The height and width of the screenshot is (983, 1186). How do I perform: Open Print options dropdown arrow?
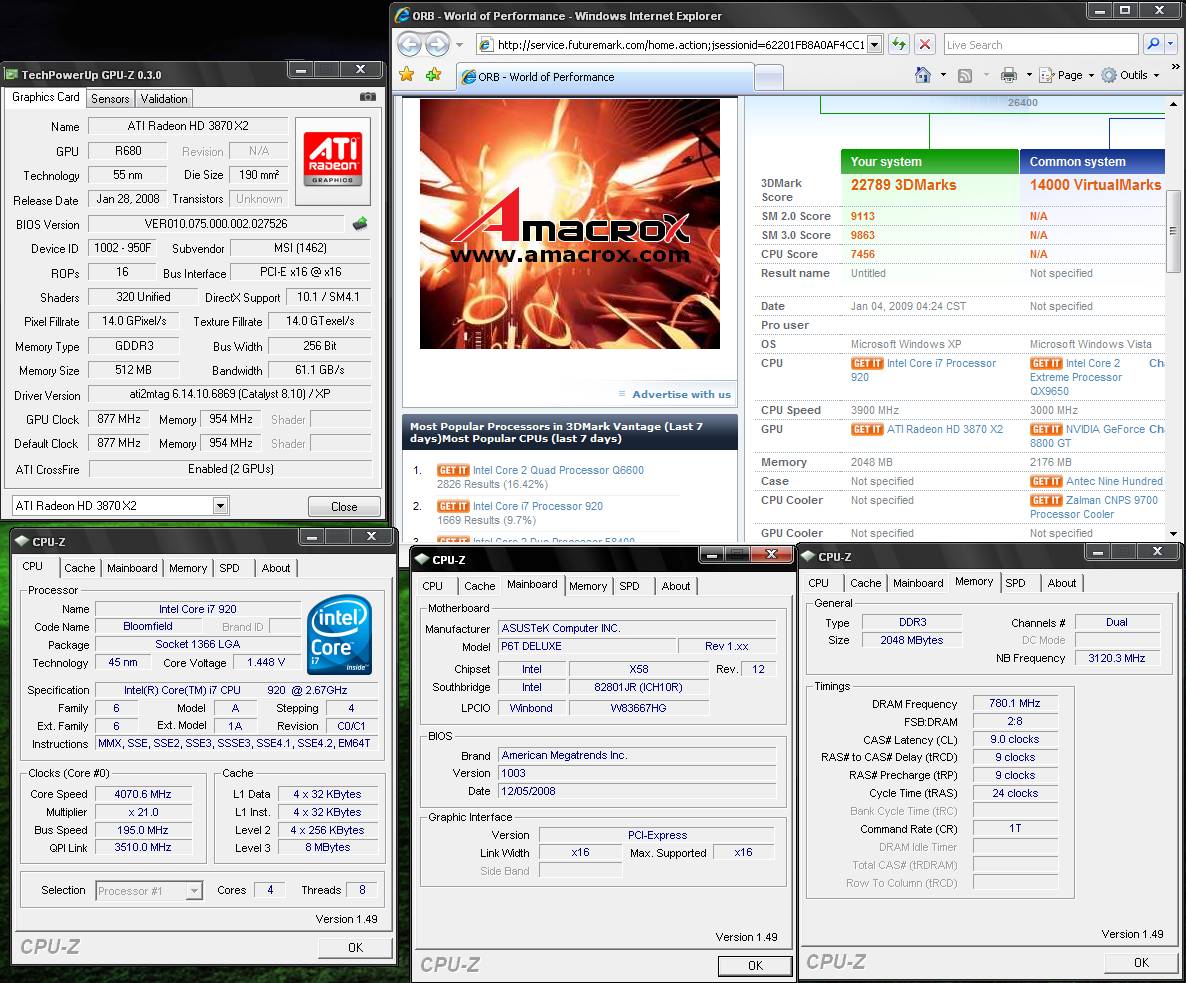pyautogui.click(x=1029, y=76)
